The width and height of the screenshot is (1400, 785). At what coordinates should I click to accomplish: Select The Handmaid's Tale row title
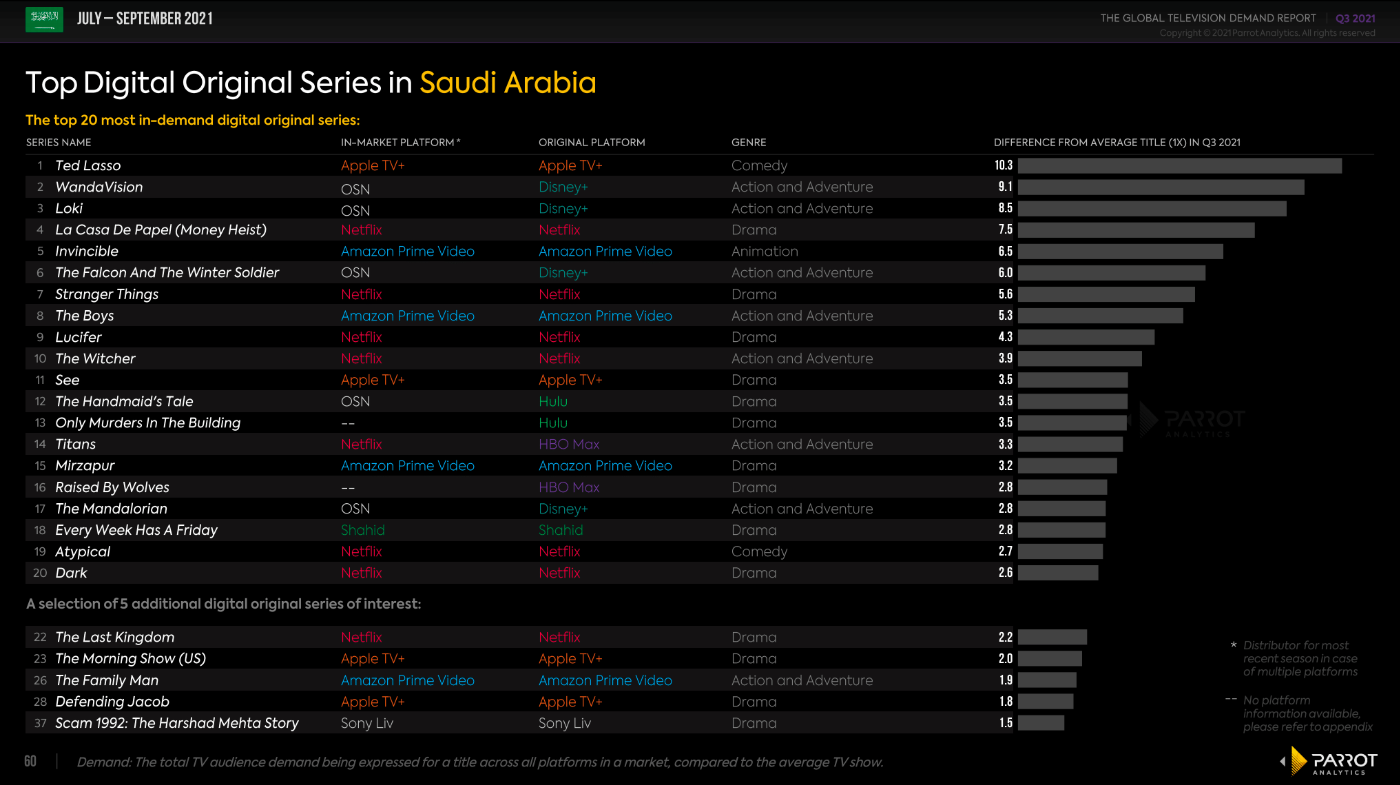[x=124, y=401]
